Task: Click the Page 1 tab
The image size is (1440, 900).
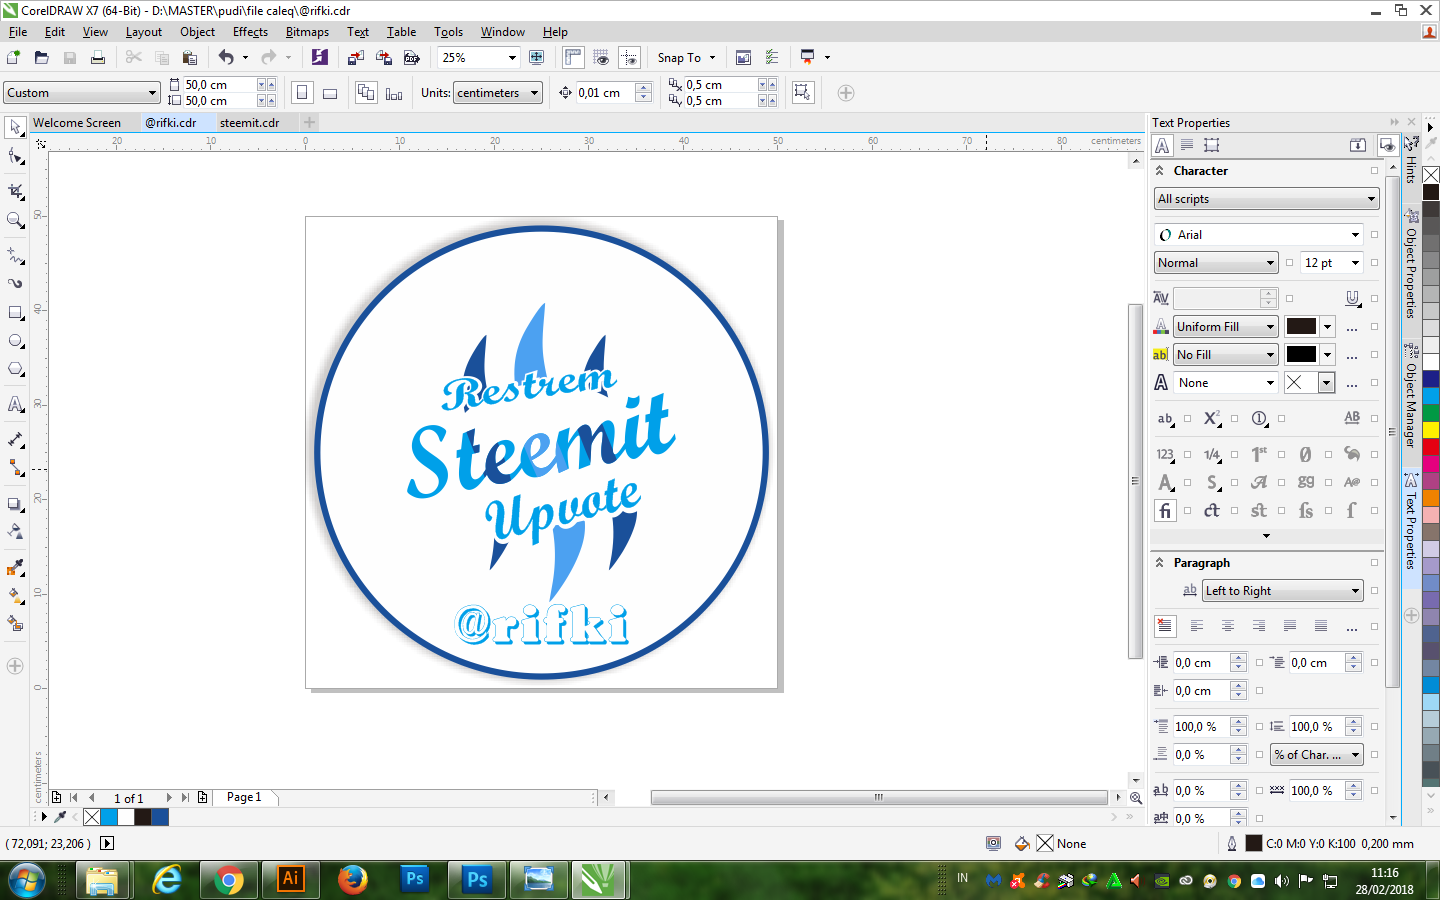Action: (x=244, y=797)
